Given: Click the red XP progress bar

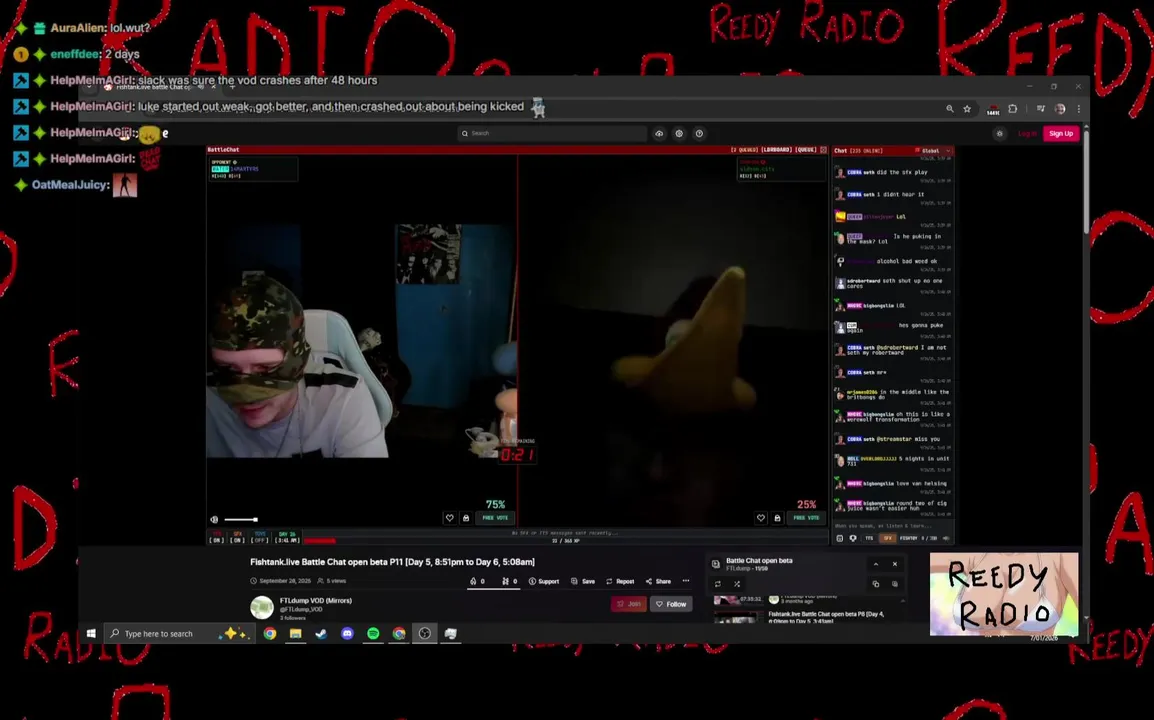Looking at the screenshot, I should click(x=320, y=540).
